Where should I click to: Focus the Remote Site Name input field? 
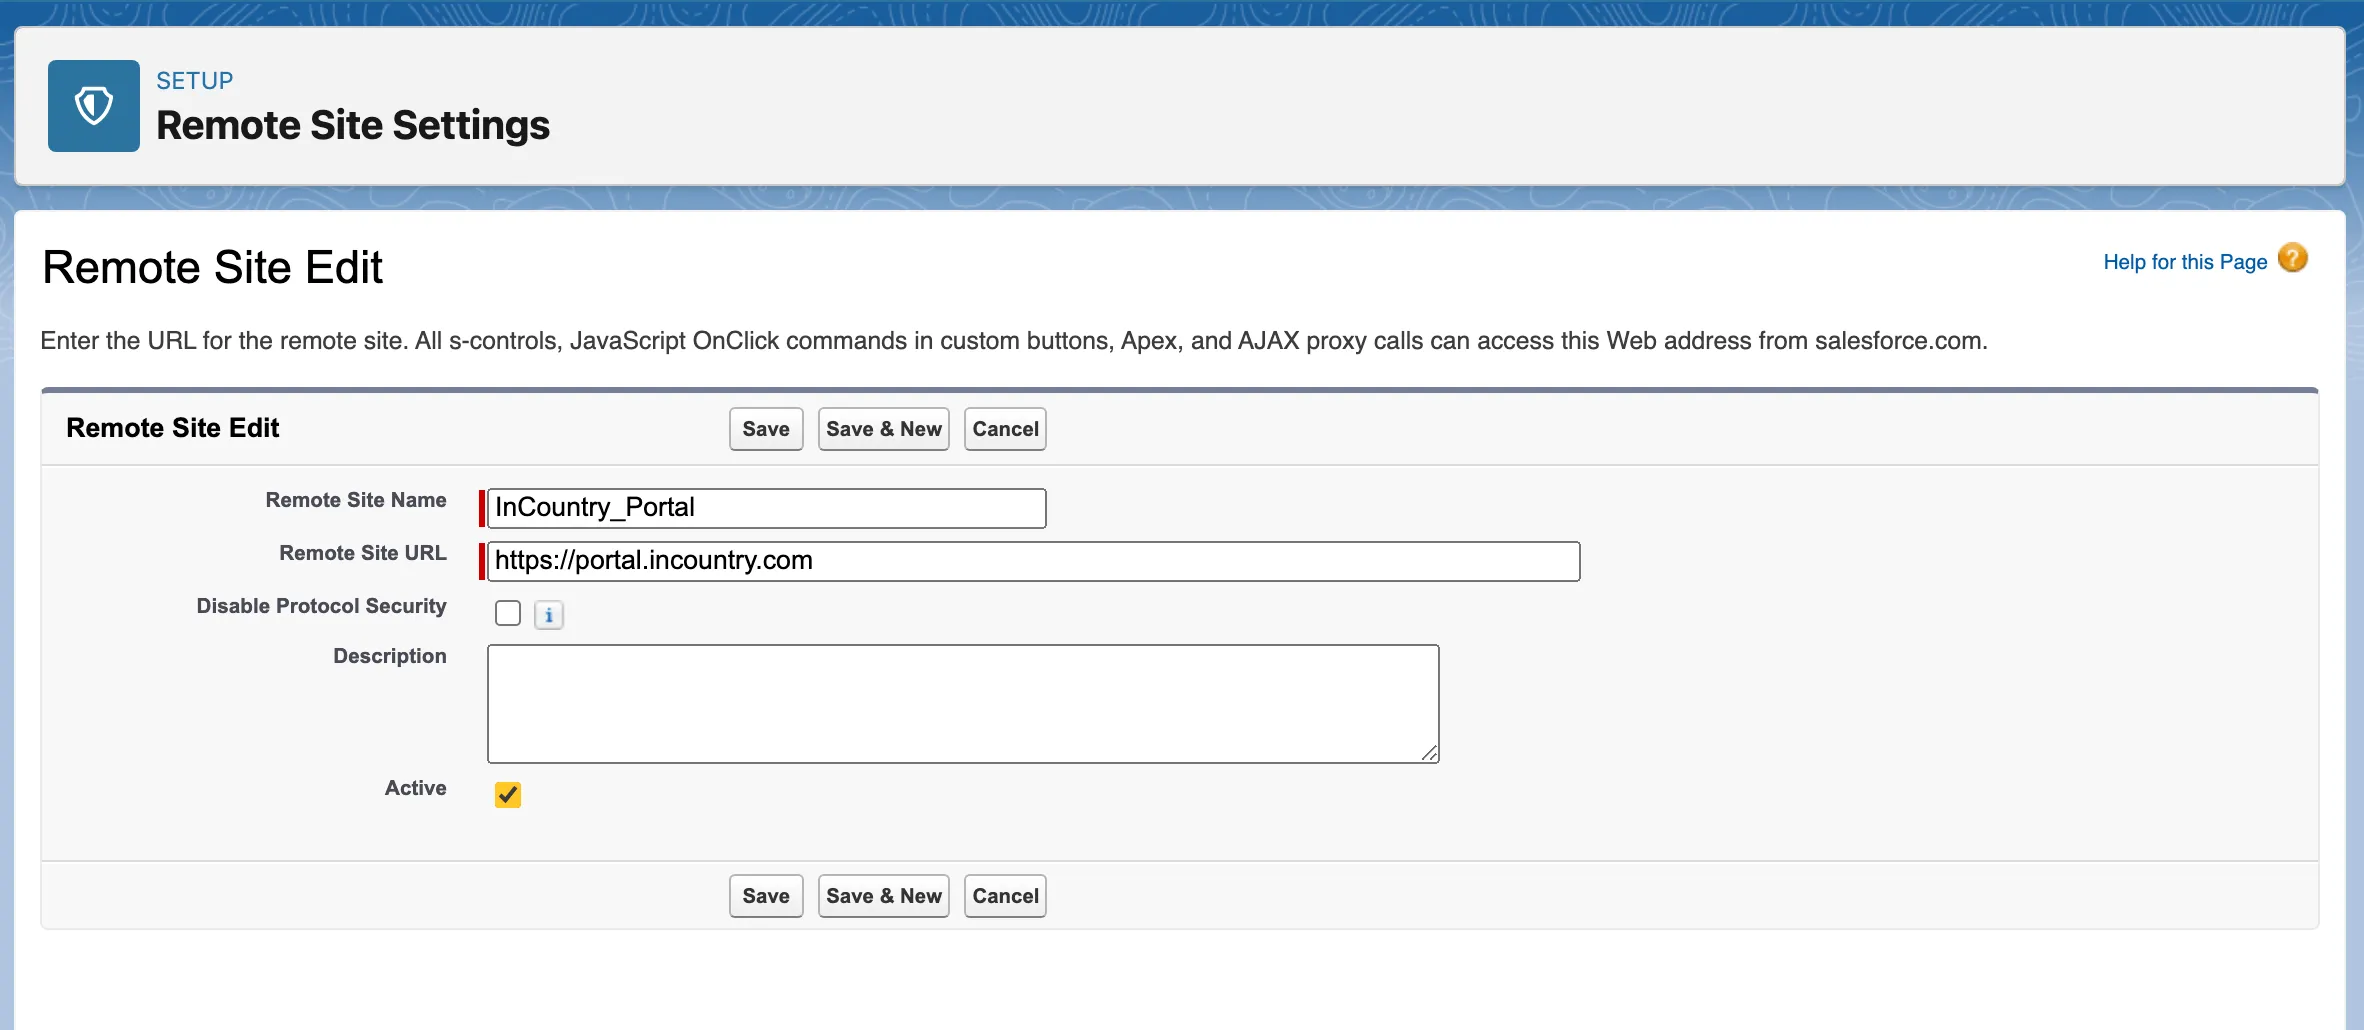click(766, 508)
